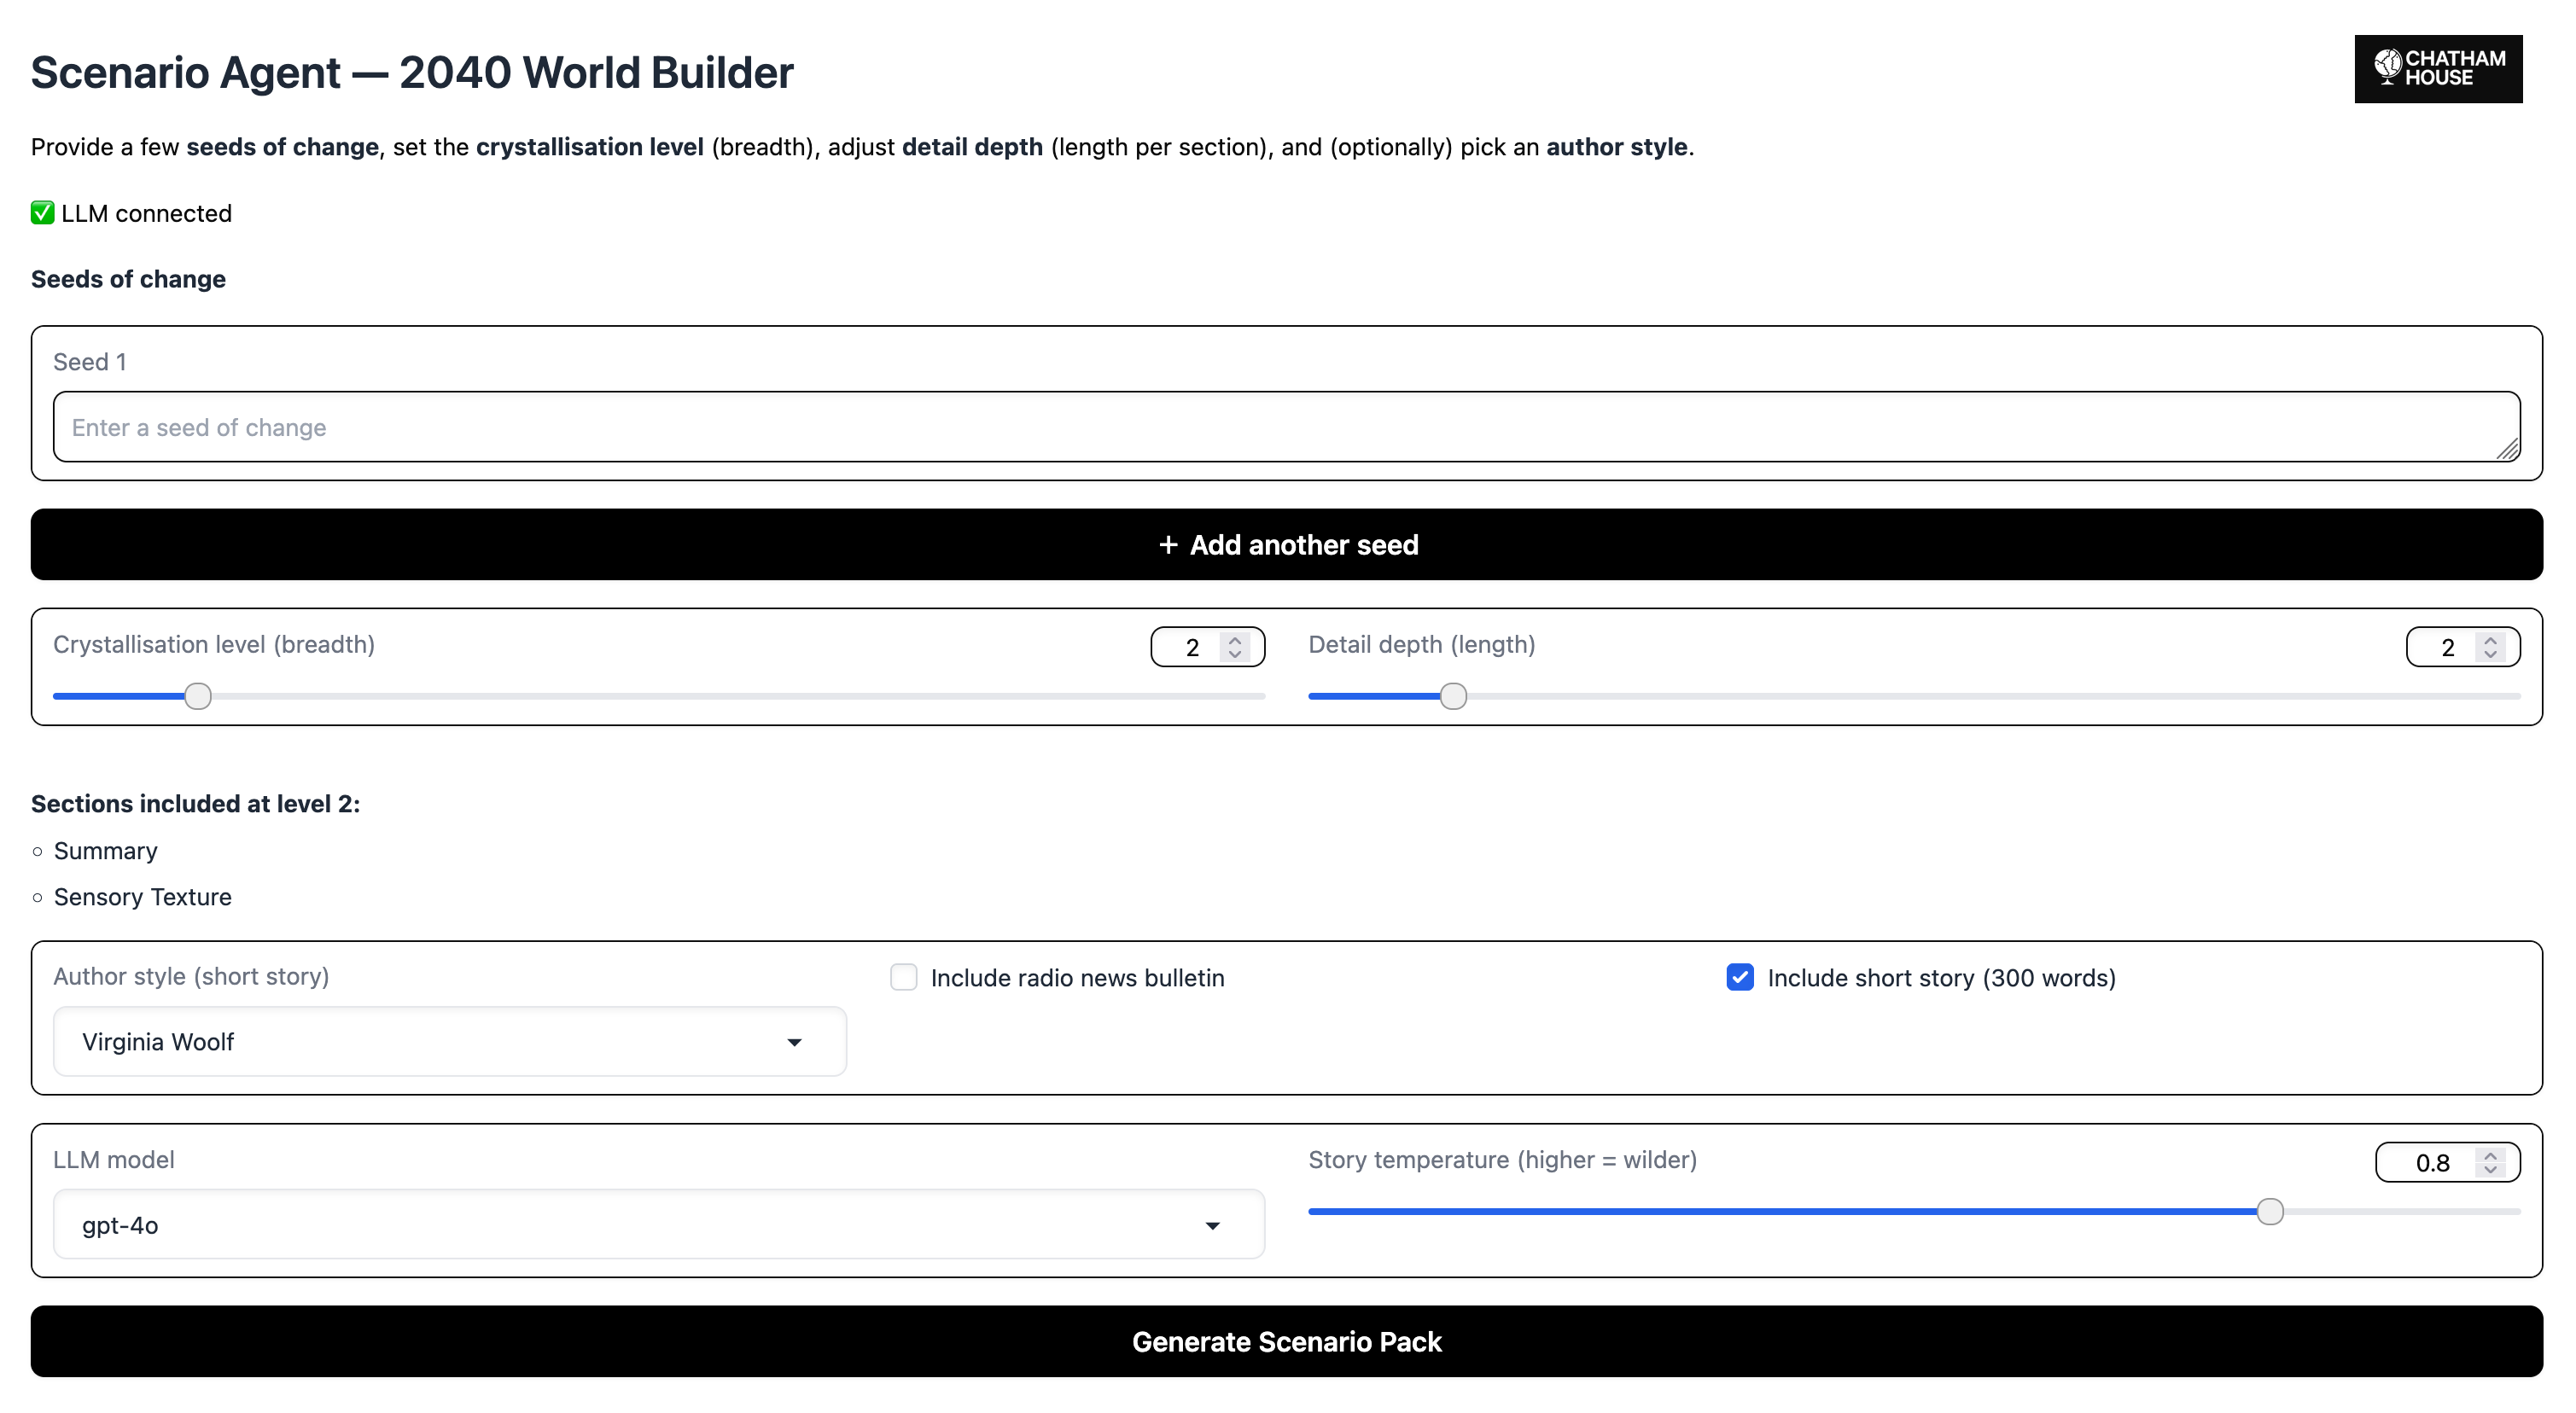This screenshot has height=1413, width=2576.
Task: Select the Summary section list item
Action: coord(106,851)
